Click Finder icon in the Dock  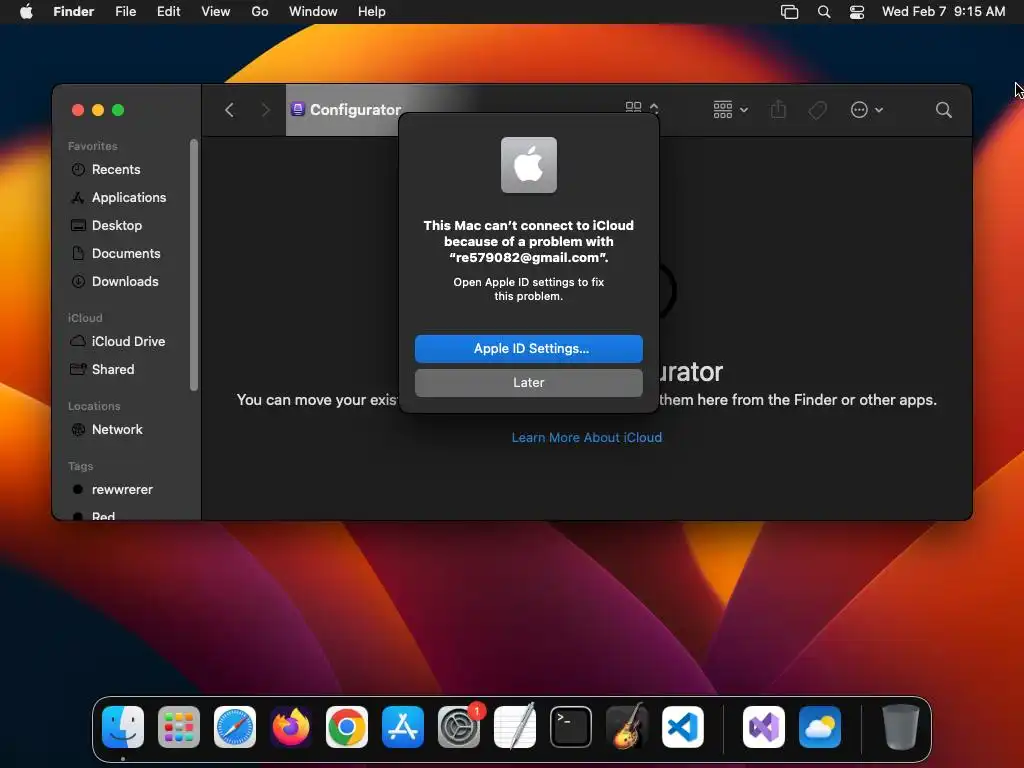(123, 727)
